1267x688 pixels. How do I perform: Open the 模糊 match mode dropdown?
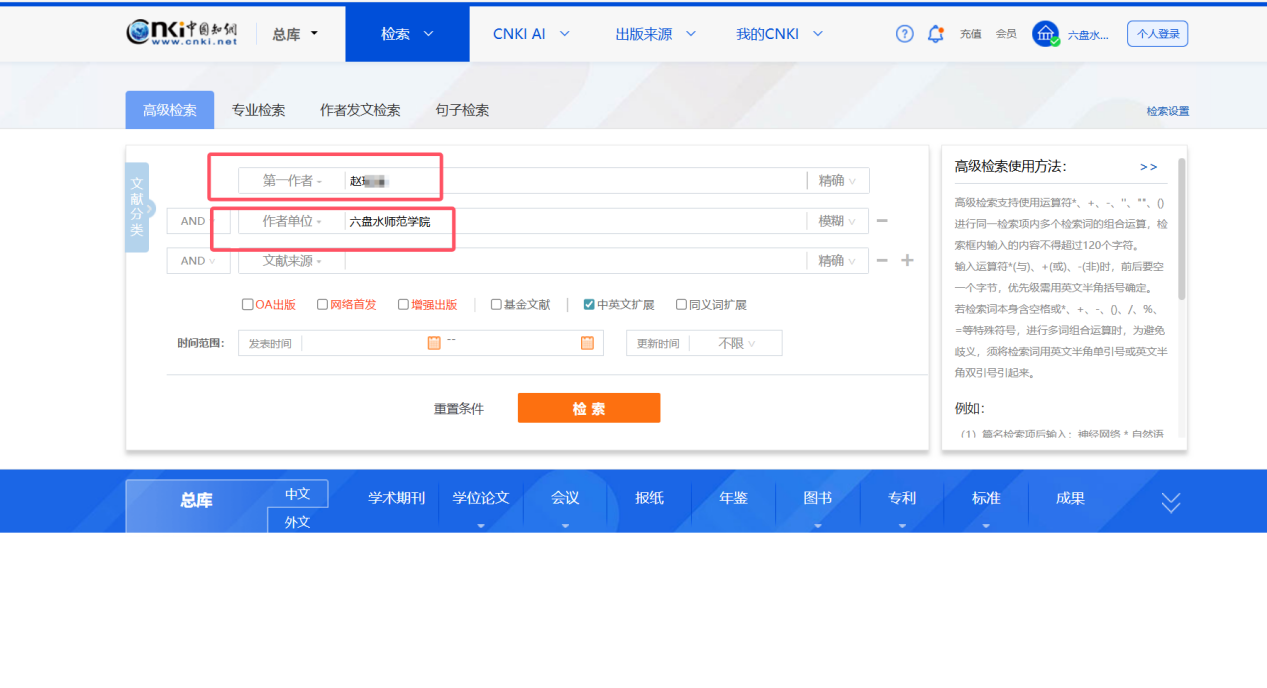(837, 221)
